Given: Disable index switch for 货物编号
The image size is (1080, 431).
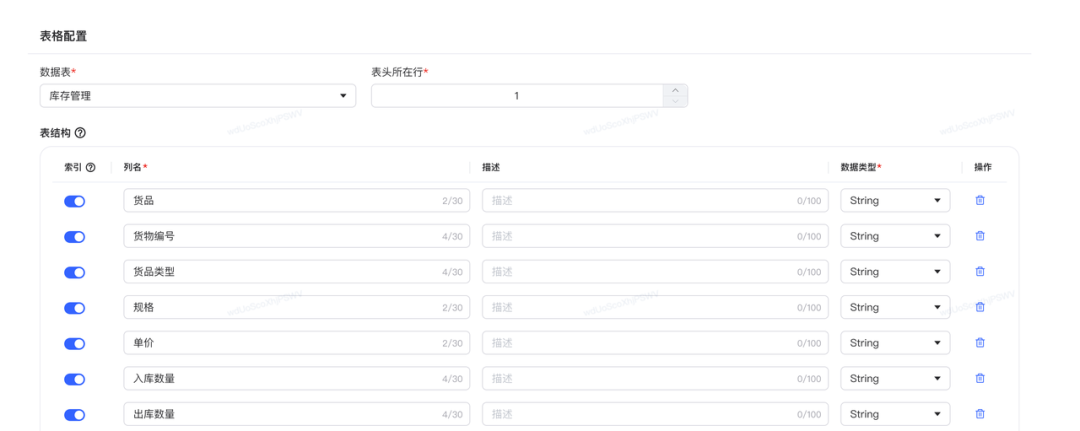Looking at the screenshot, I should [x=75, y=237].
